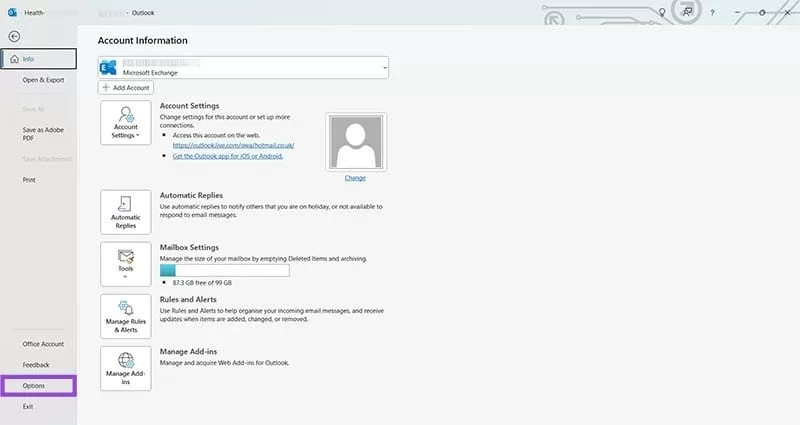
Task: Click the Manage Add-ins globe icon
Action: (x=126, y=367)
